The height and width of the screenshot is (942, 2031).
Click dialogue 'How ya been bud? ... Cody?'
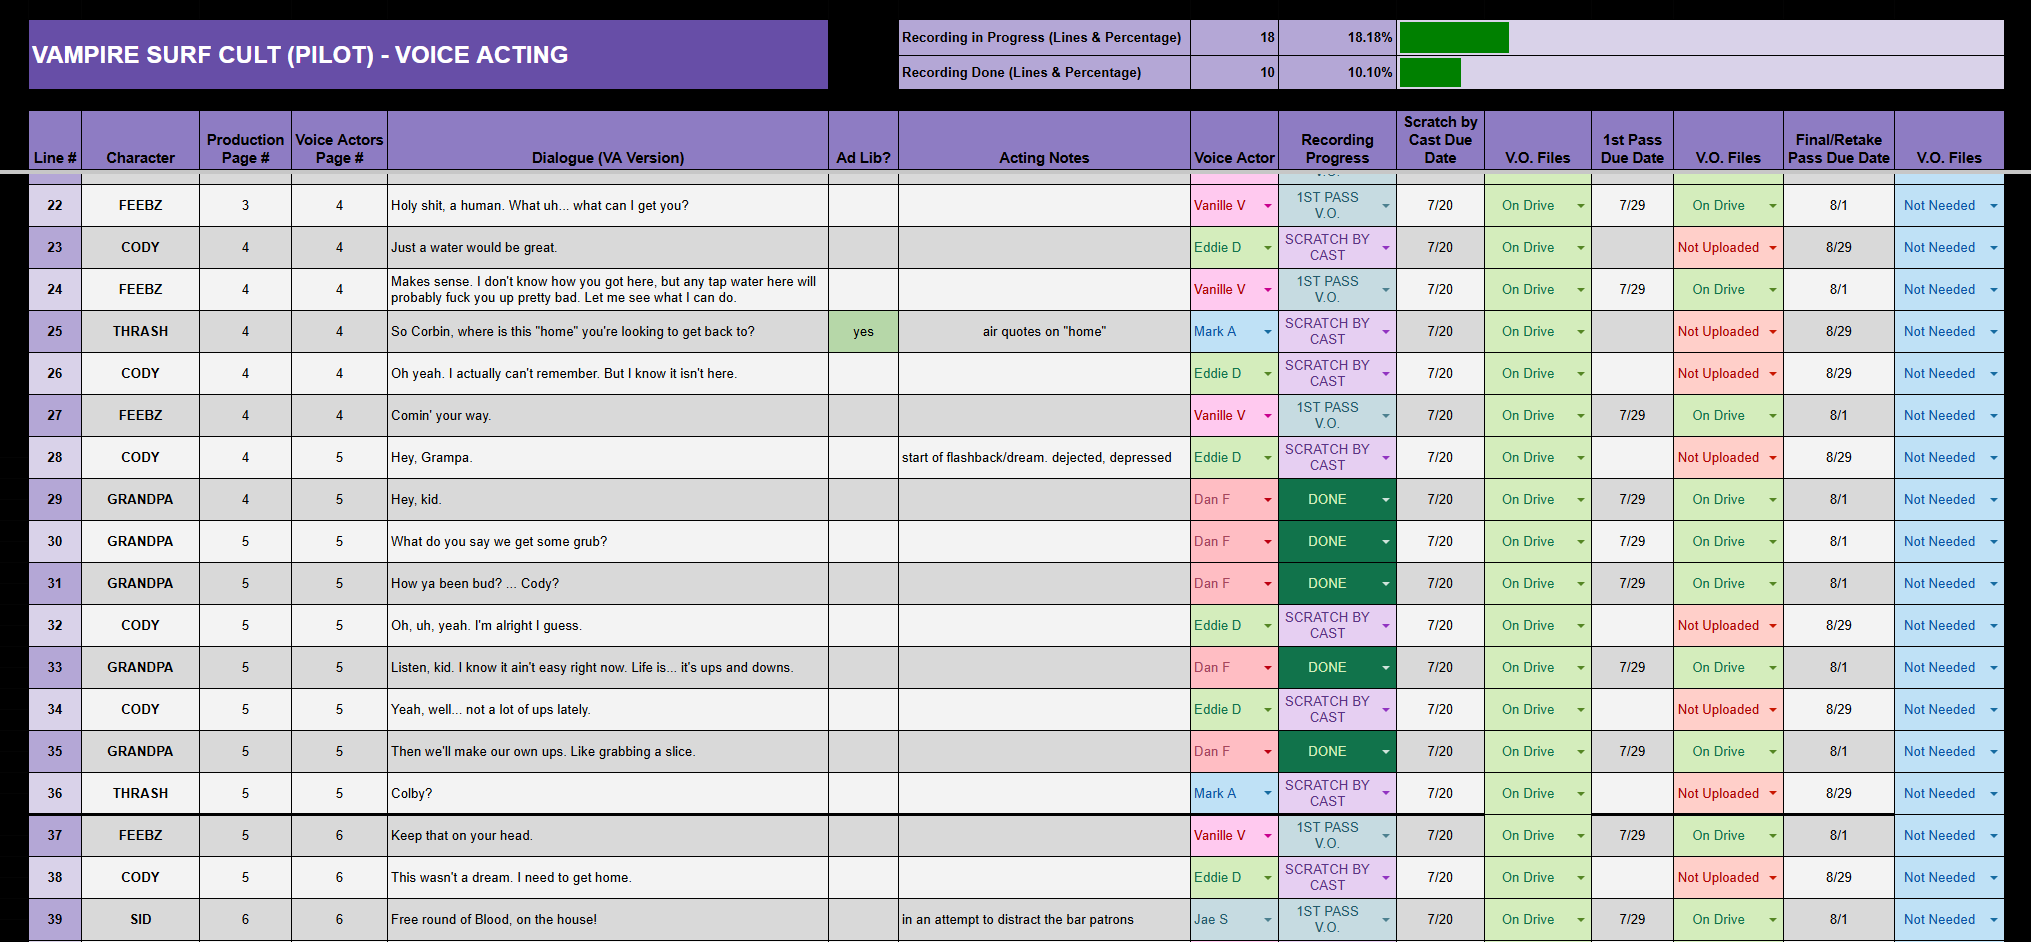coord(608,584)
